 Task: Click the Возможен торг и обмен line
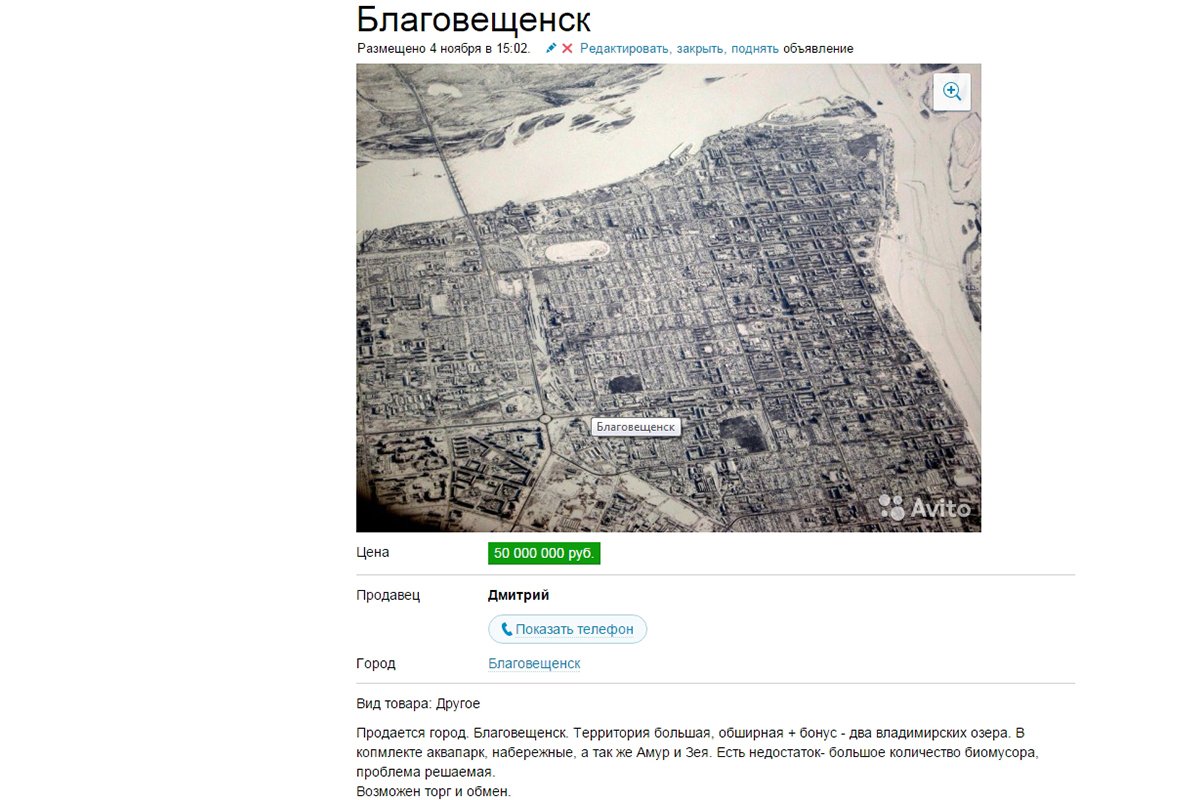433,792
